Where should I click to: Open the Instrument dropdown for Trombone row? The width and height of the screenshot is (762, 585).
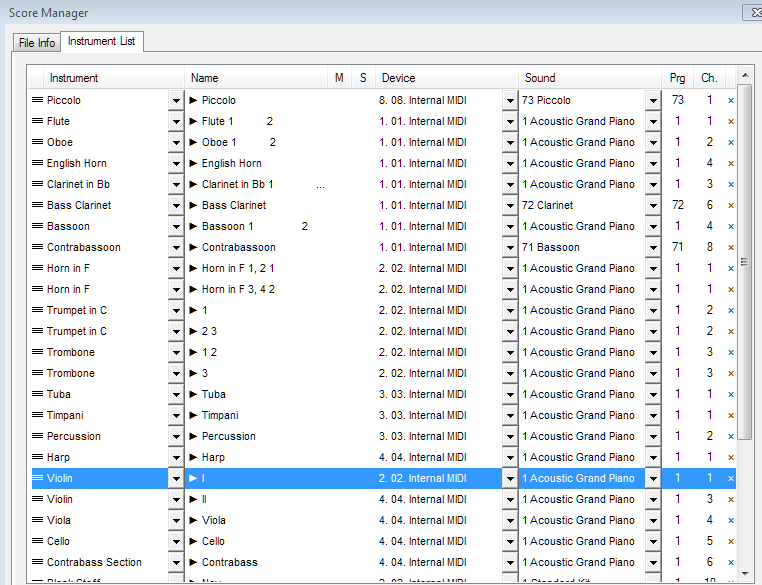[x=176, y=352]
